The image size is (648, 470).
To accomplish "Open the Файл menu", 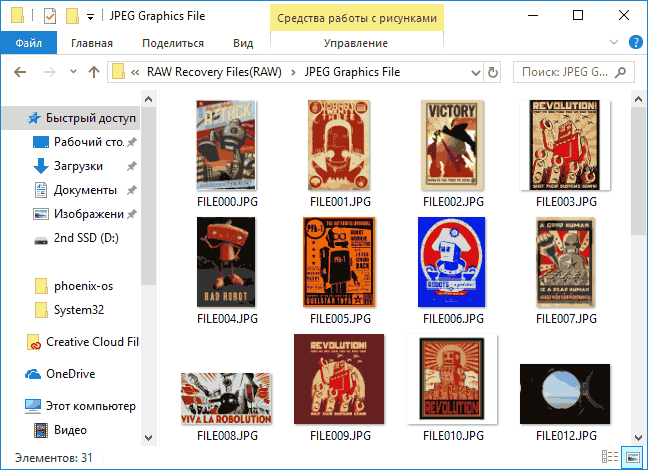I will click(x=29, y=43).
